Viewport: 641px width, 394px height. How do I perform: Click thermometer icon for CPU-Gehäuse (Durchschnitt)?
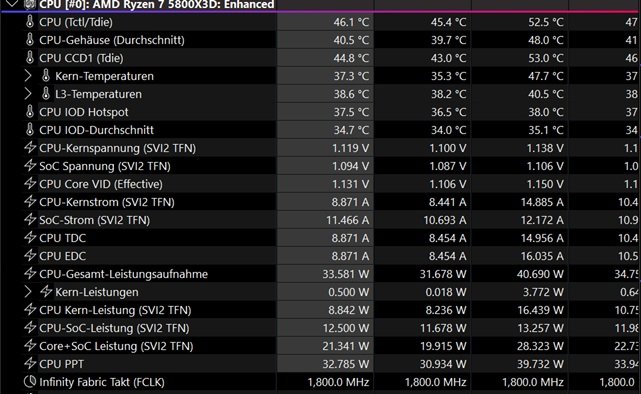pyautogui.click(x=30, y=40)
